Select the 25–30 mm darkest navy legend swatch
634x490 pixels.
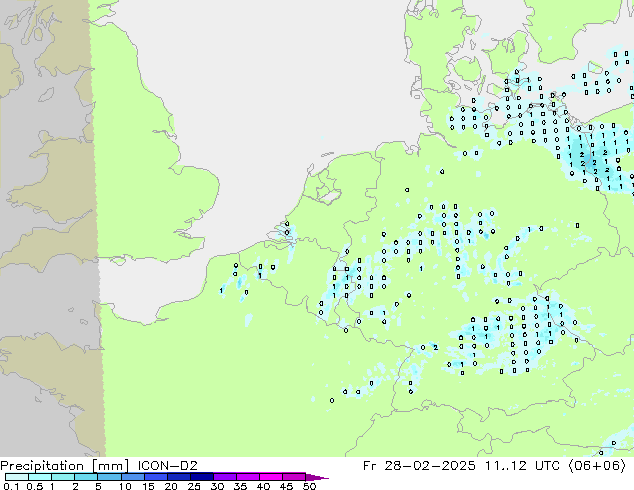click(x=202, y=477)
